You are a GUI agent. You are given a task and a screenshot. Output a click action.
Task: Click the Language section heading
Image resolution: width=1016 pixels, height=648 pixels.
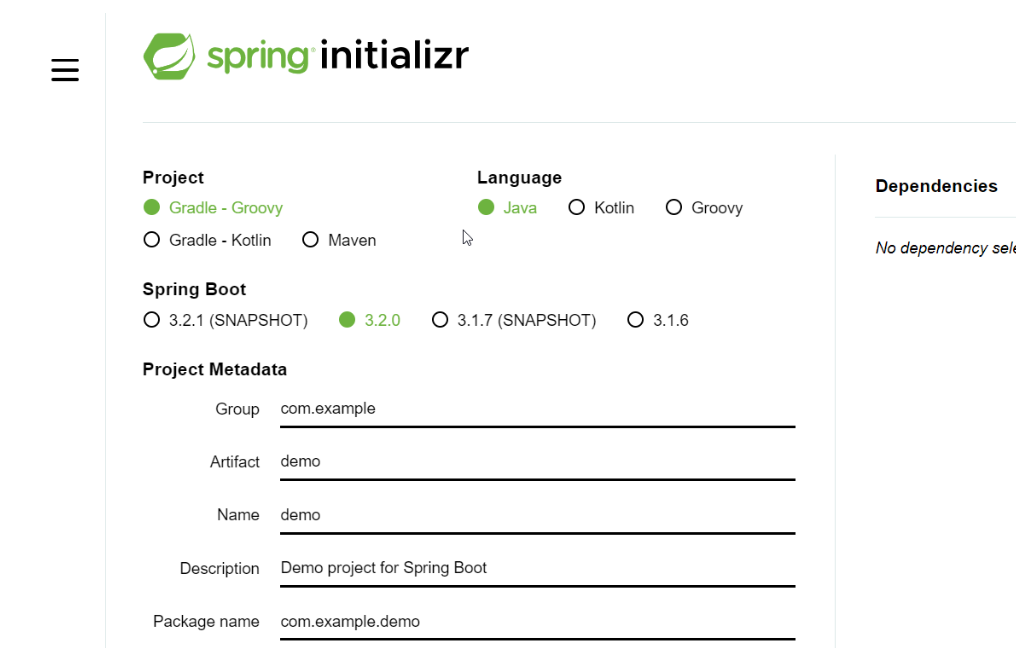tap(520, 178)
